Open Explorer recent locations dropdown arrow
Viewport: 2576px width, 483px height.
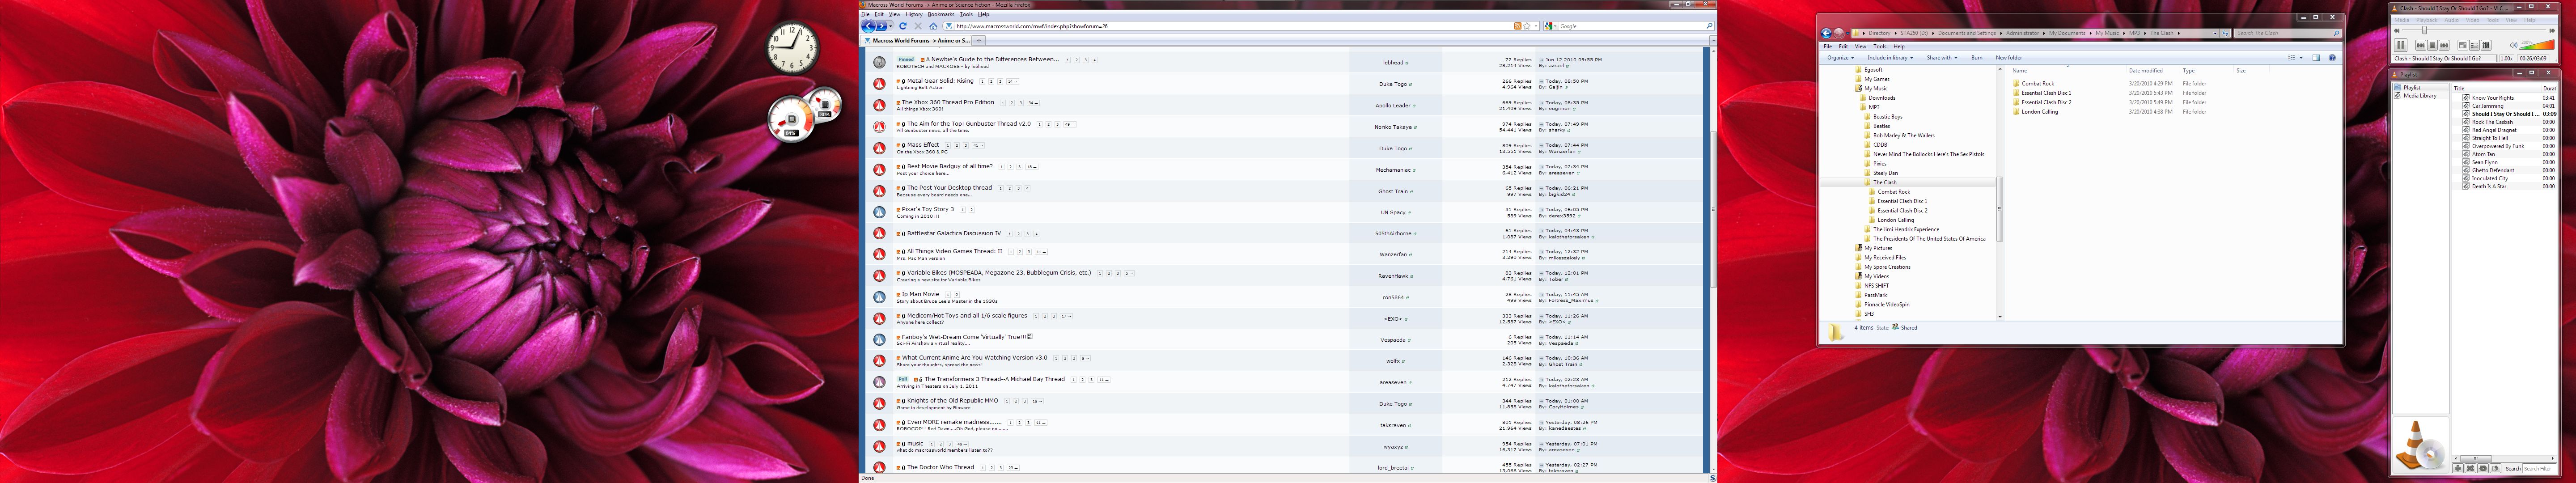point(1848,34)
